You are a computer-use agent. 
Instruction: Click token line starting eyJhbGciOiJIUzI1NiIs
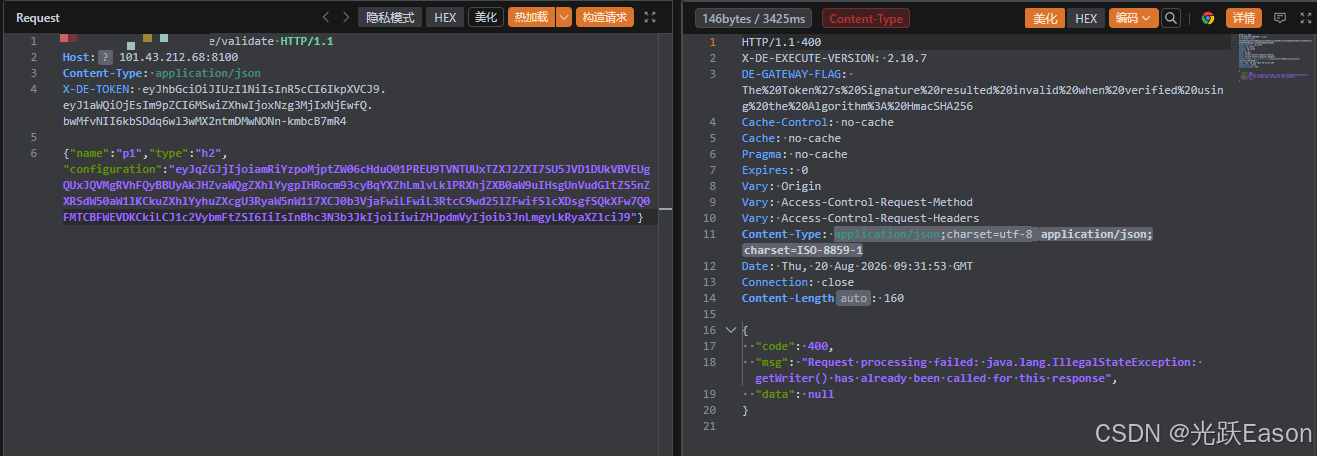click(x=264, y=89)
